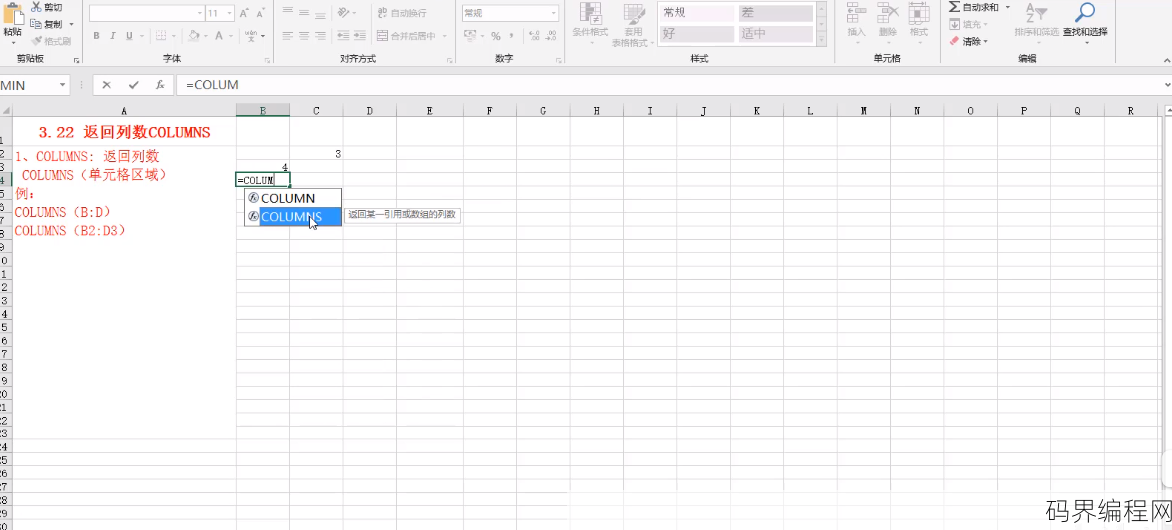The height and width of the screenshot is (530, 1172).
Task: Click the Insert Function fx button
Action: click(x=160, y=85)
